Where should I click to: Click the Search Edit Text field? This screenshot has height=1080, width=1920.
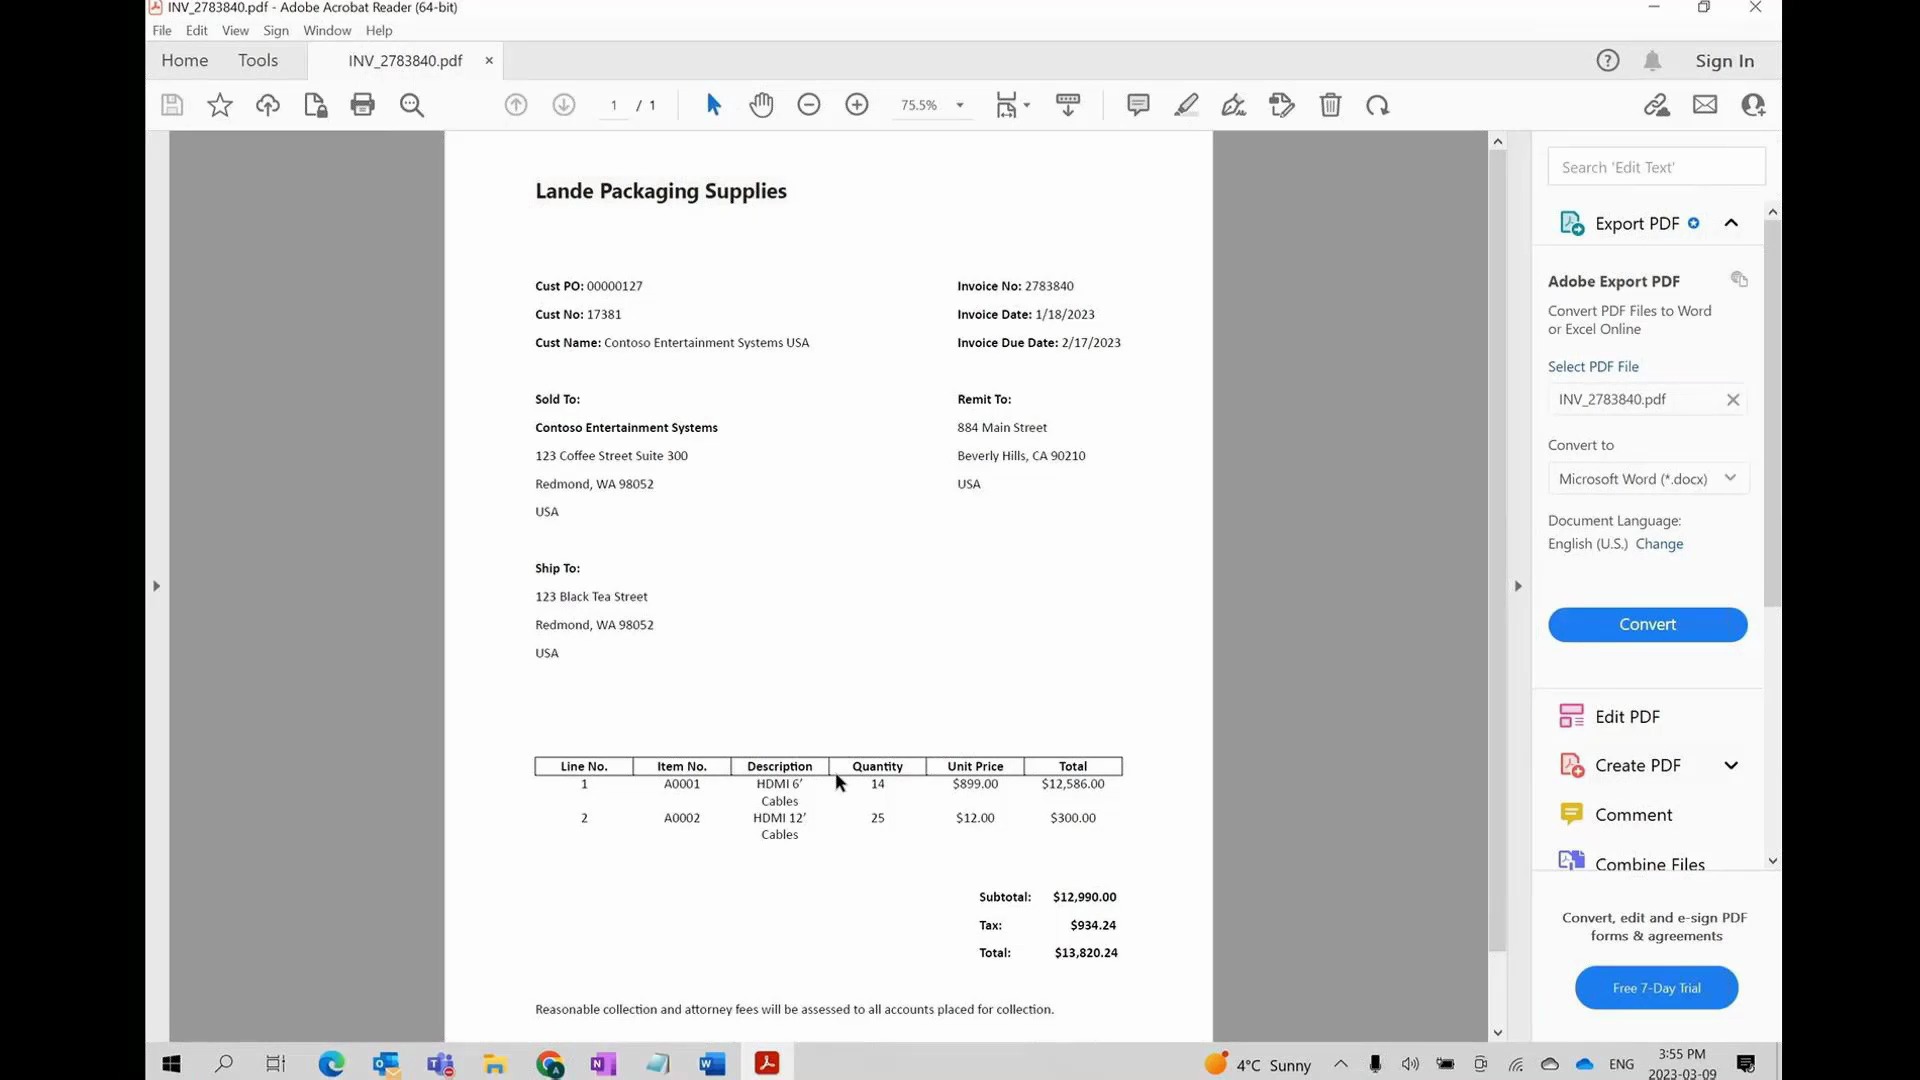(x=1655, y=167)
